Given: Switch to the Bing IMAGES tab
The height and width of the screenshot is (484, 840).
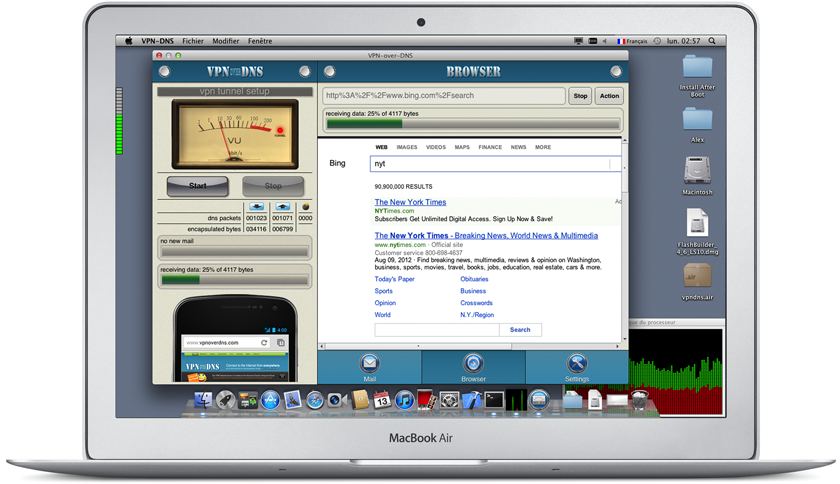Looking at the screenshot, I should 407,147.
